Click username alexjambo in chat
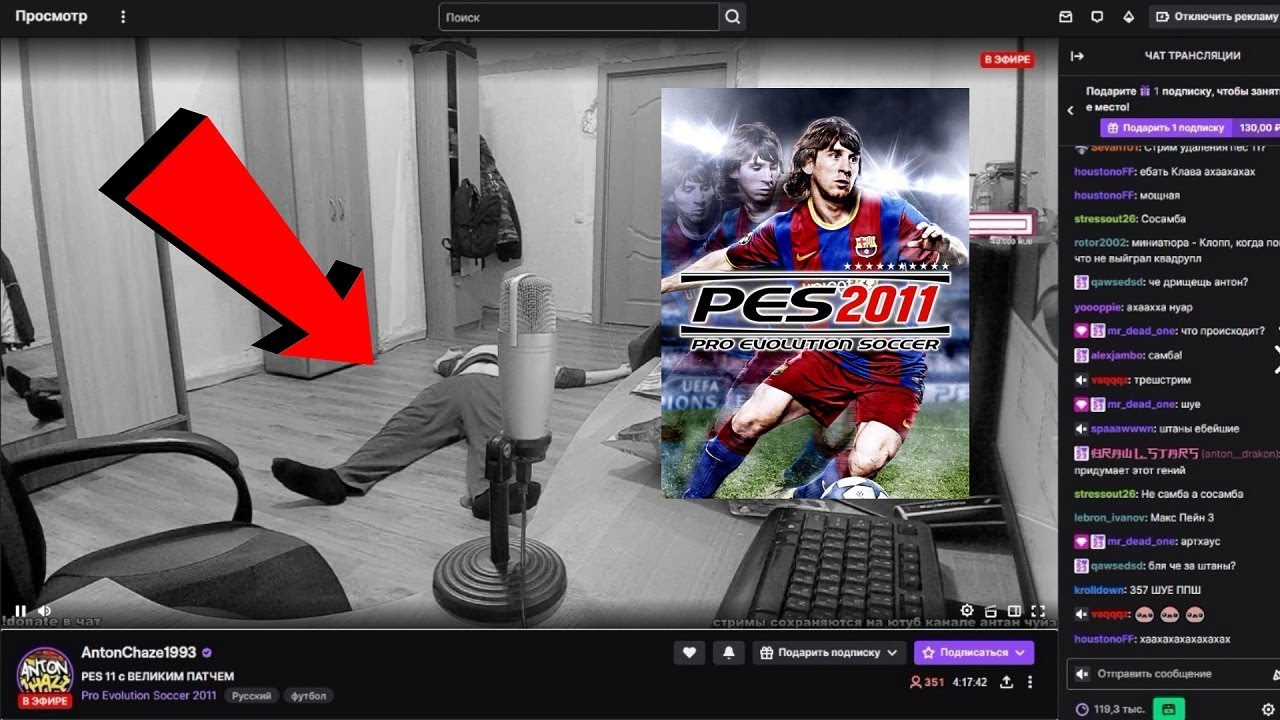Screen dimensions: 1280x720 click(1115, 355)
